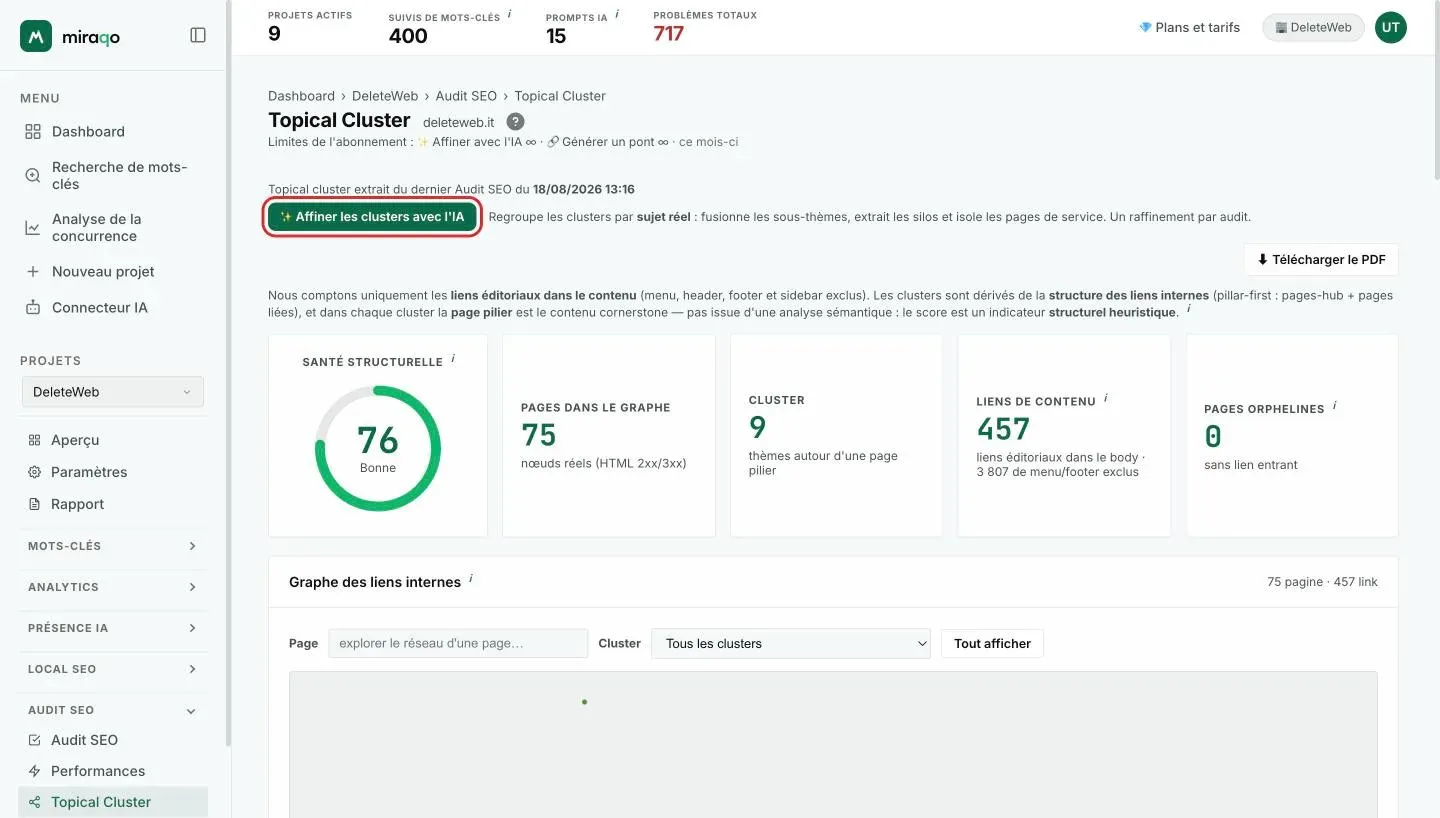Go to Audit SEO in the breadcrumb
Viewport: 1440px width, 818px height.
coord(466,96)
